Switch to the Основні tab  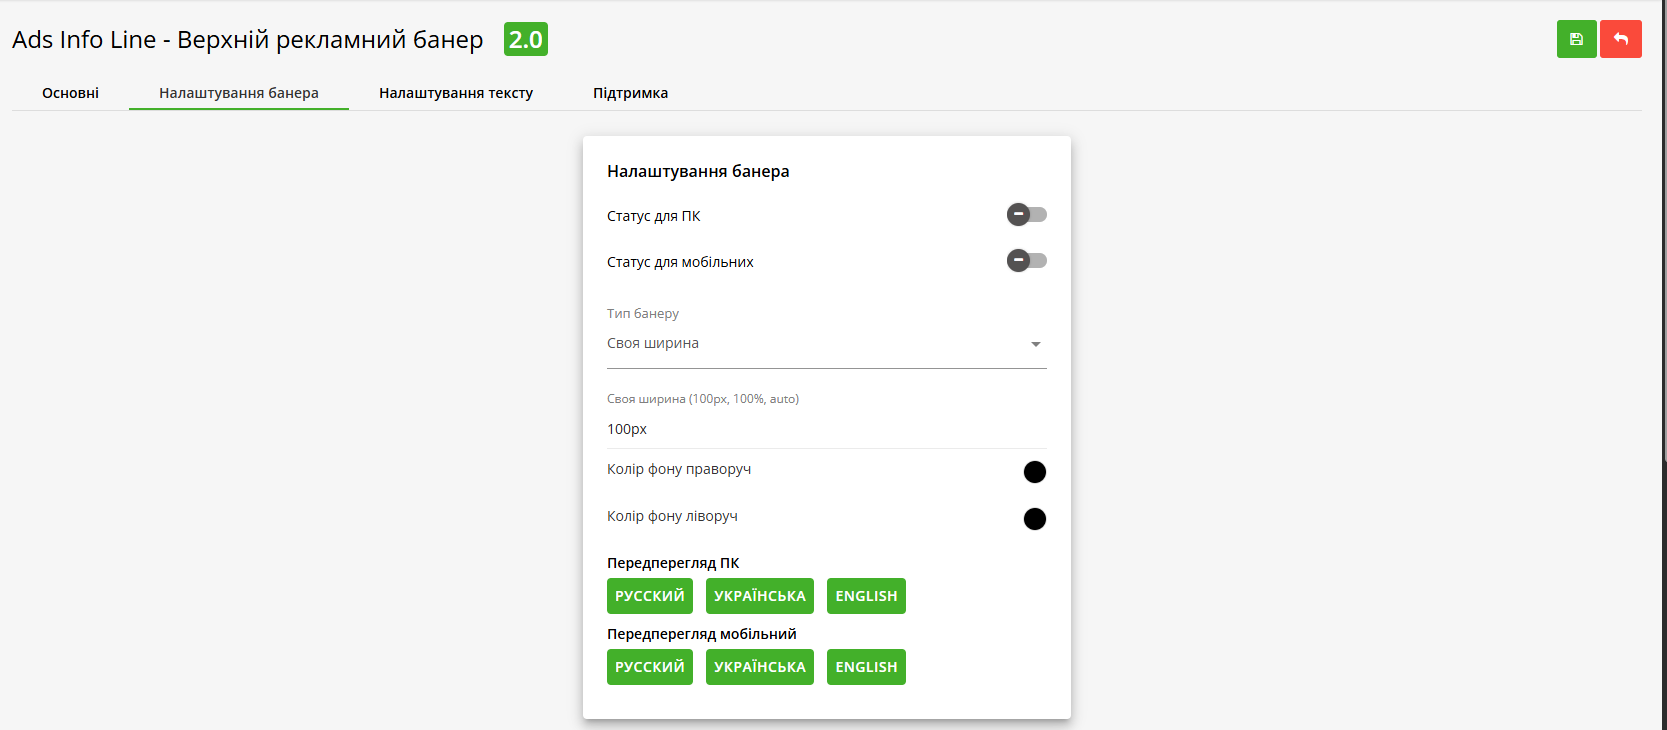click(70, 93)
